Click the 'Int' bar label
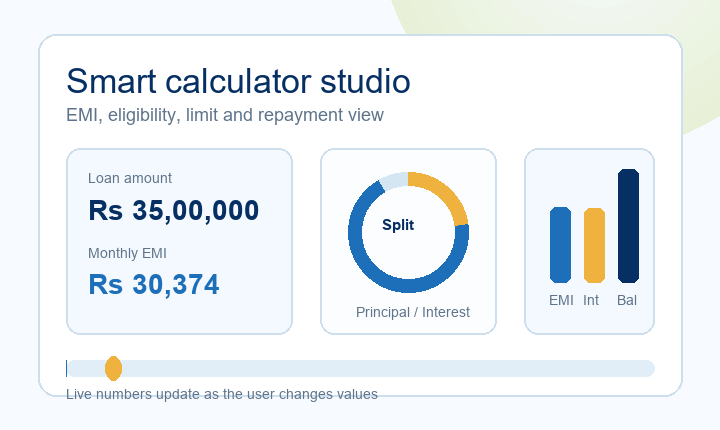The height and width of the screenshot is (430, 720). pyautogui.click(x=591, y=300)
